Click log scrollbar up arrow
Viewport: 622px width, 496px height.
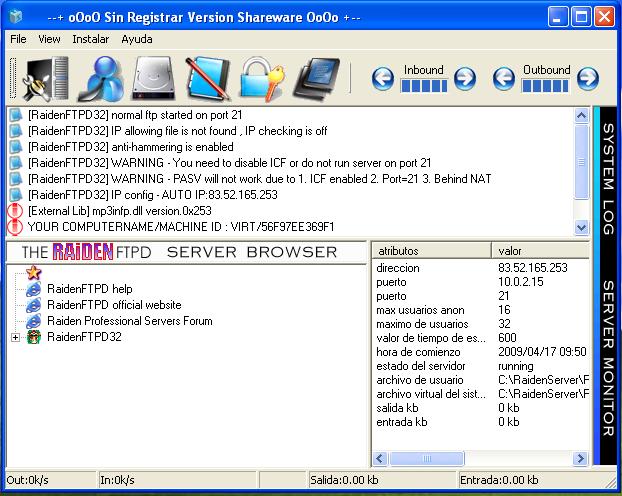pos(582,115)
